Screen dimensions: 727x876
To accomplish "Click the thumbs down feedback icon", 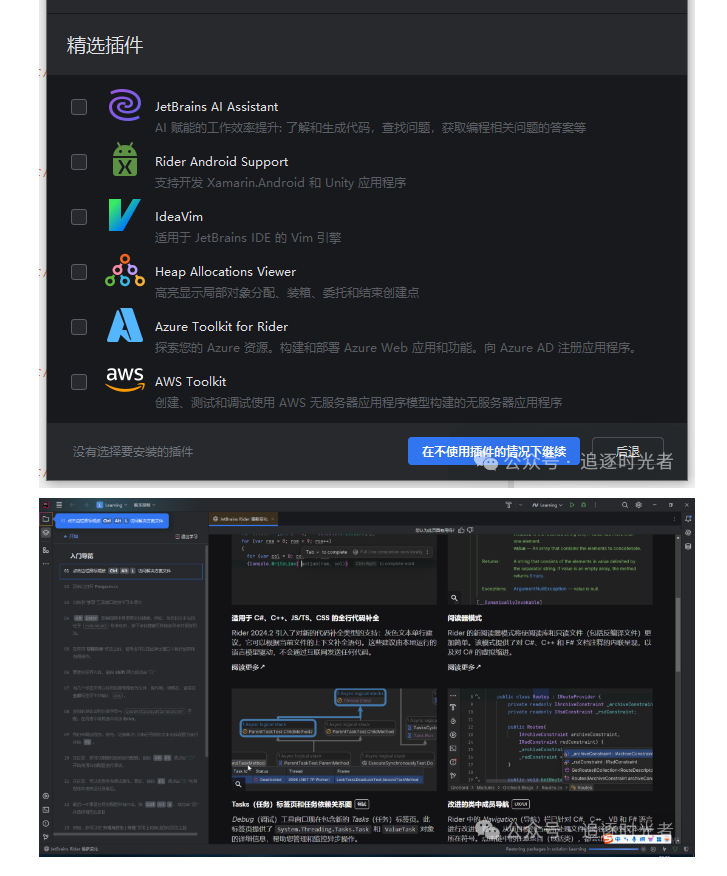I will tap(470, 530).
